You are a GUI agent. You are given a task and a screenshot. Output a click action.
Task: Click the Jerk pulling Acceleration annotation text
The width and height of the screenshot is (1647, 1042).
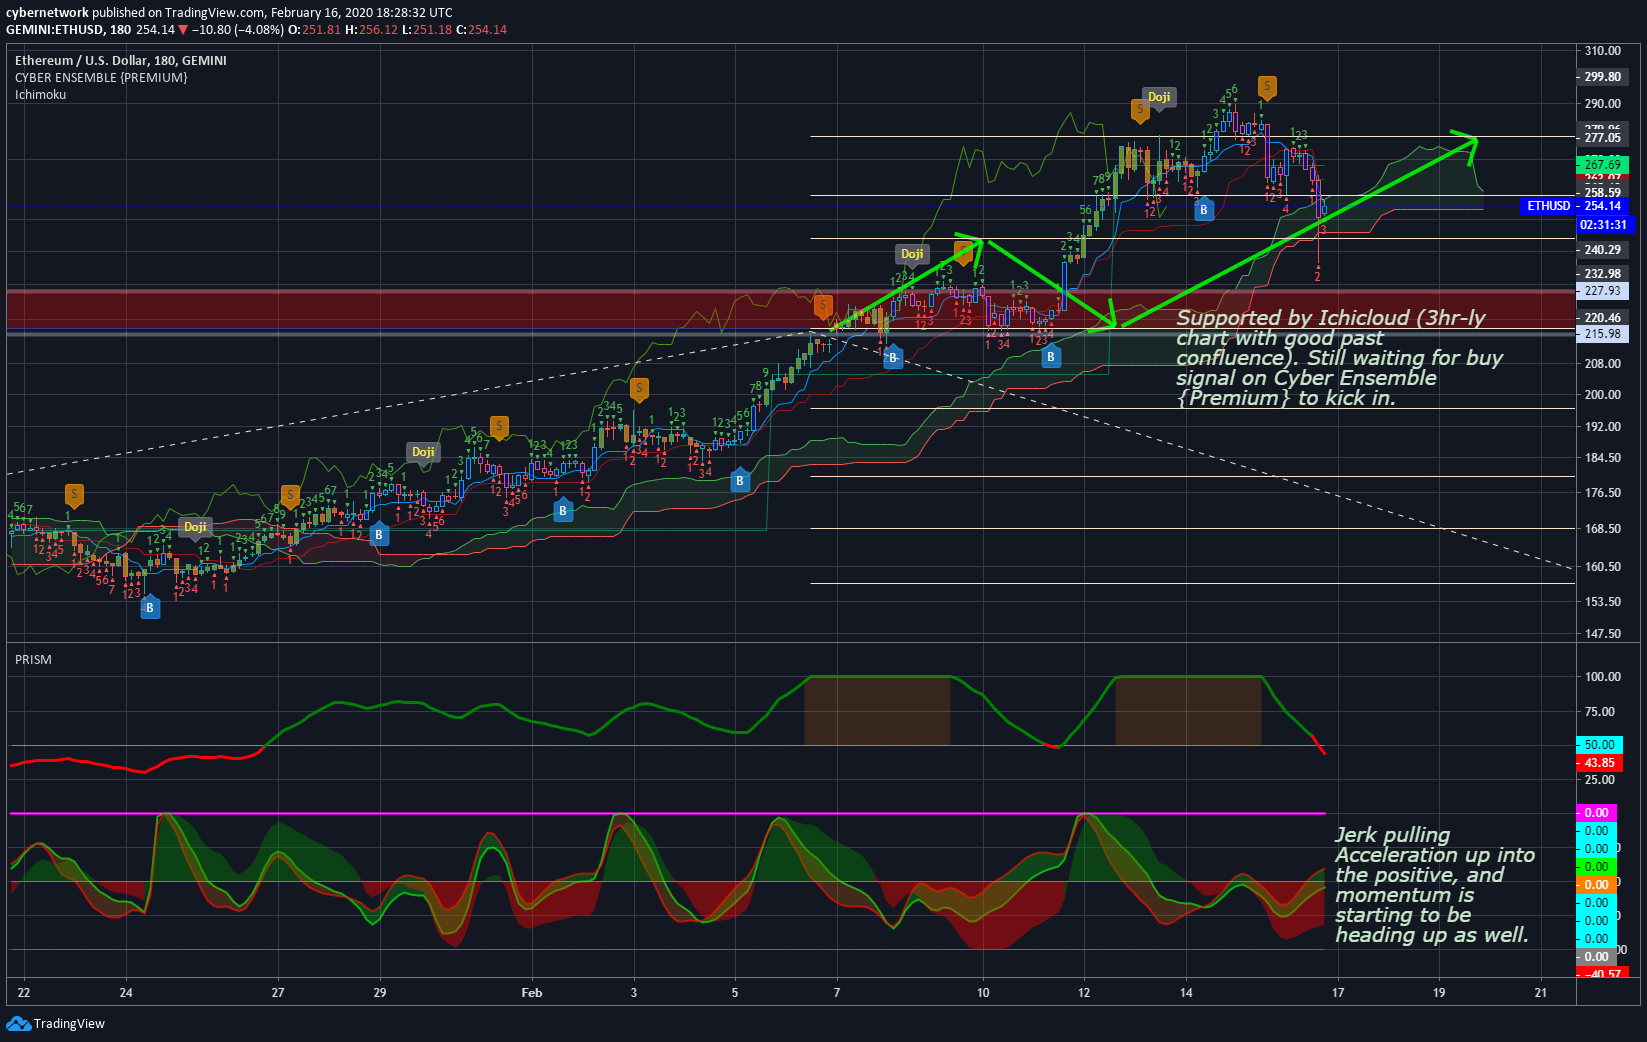pos(1434,885)
